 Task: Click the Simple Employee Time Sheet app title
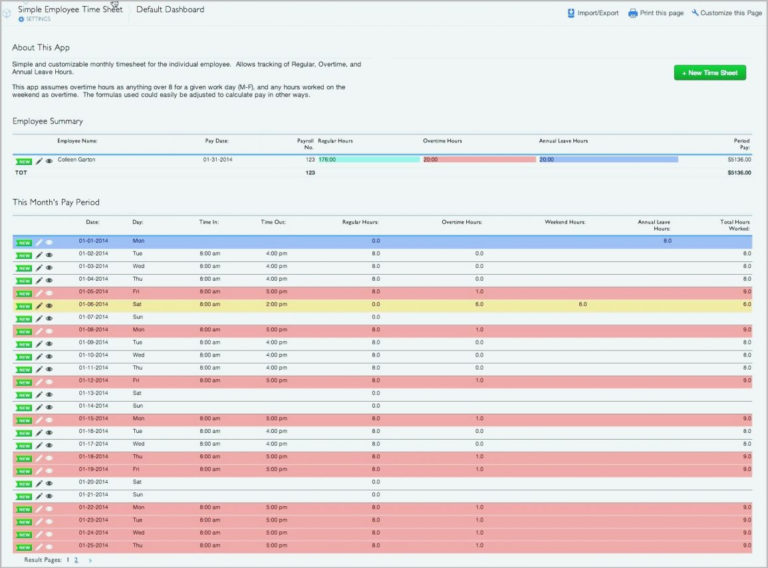pyautogui.click(x=70, y=9)
